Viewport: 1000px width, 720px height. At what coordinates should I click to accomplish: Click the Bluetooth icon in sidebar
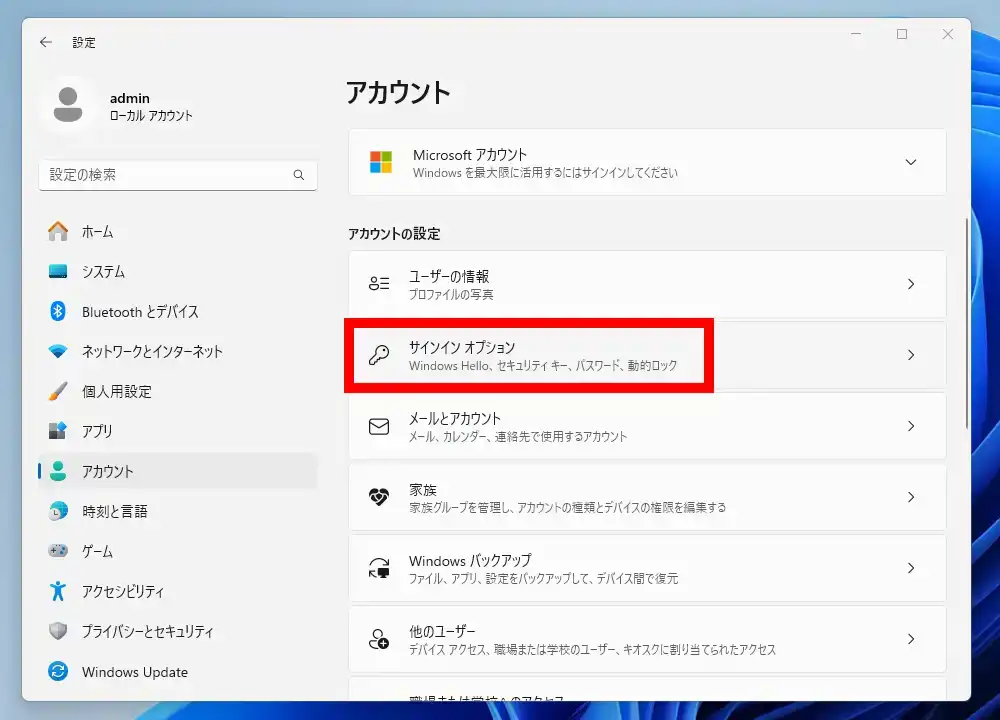pyautogui.click(x=58, y=311)
